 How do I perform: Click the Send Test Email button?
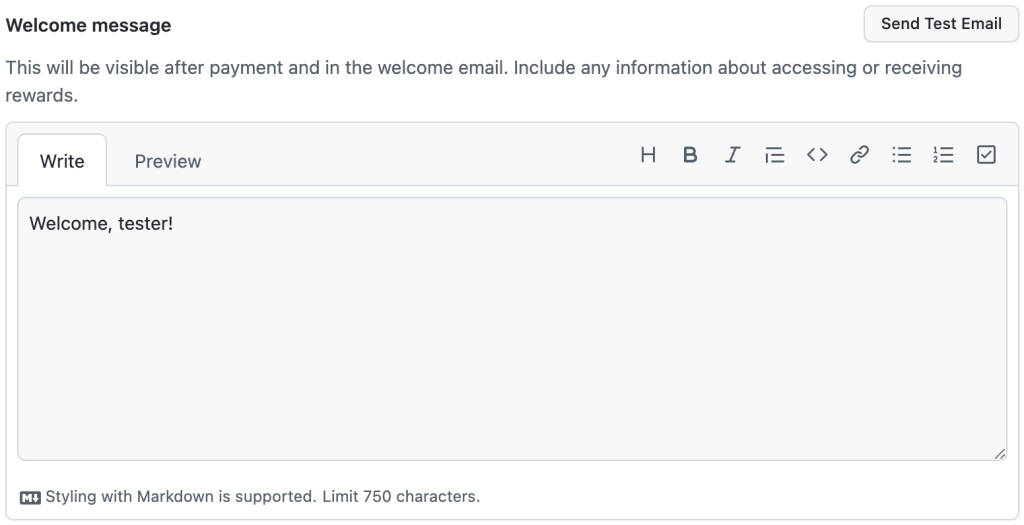click(x=941, y=24)
